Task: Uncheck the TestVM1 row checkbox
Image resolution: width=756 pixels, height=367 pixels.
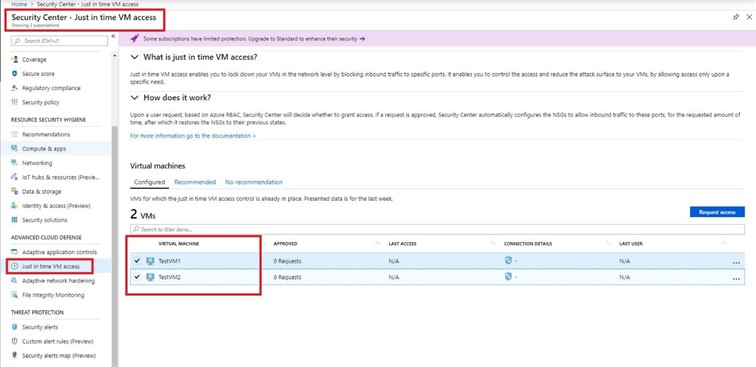Action: [x=137, y=261]
